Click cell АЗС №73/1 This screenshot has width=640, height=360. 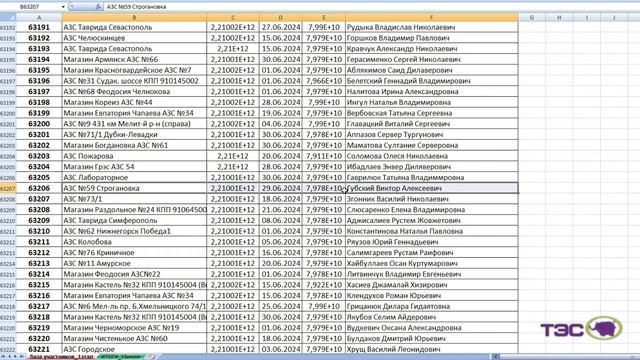pos(134,199)
